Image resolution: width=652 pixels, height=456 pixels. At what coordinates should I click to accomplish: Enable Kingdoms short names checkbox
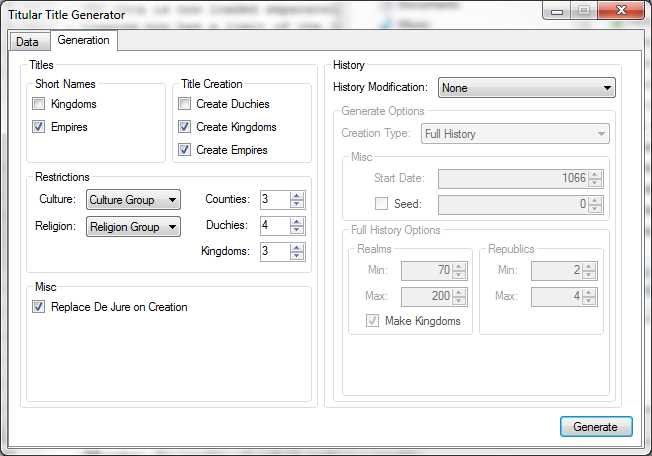coord(39,104)
